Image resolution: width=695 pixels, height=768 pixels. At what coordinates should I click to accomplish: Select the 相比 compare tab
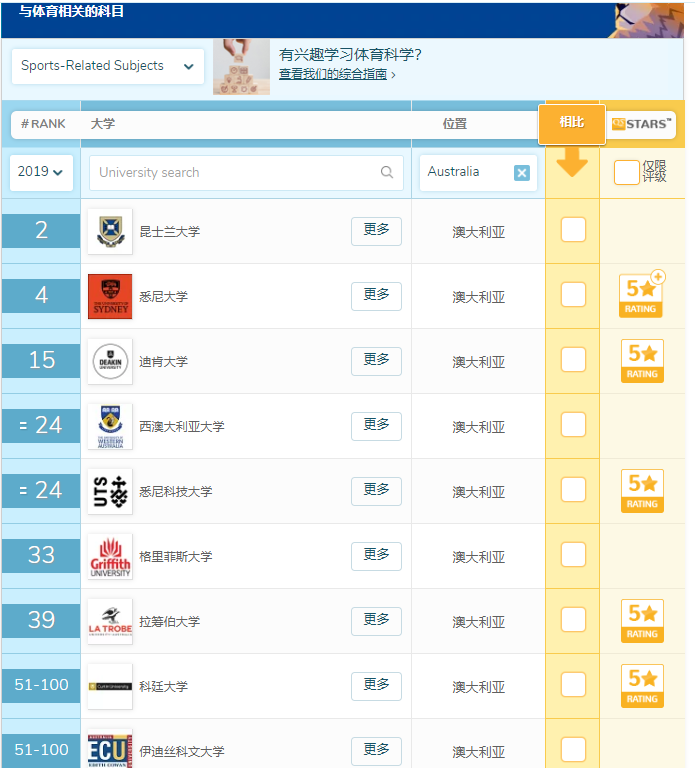[x=572, y=123]
